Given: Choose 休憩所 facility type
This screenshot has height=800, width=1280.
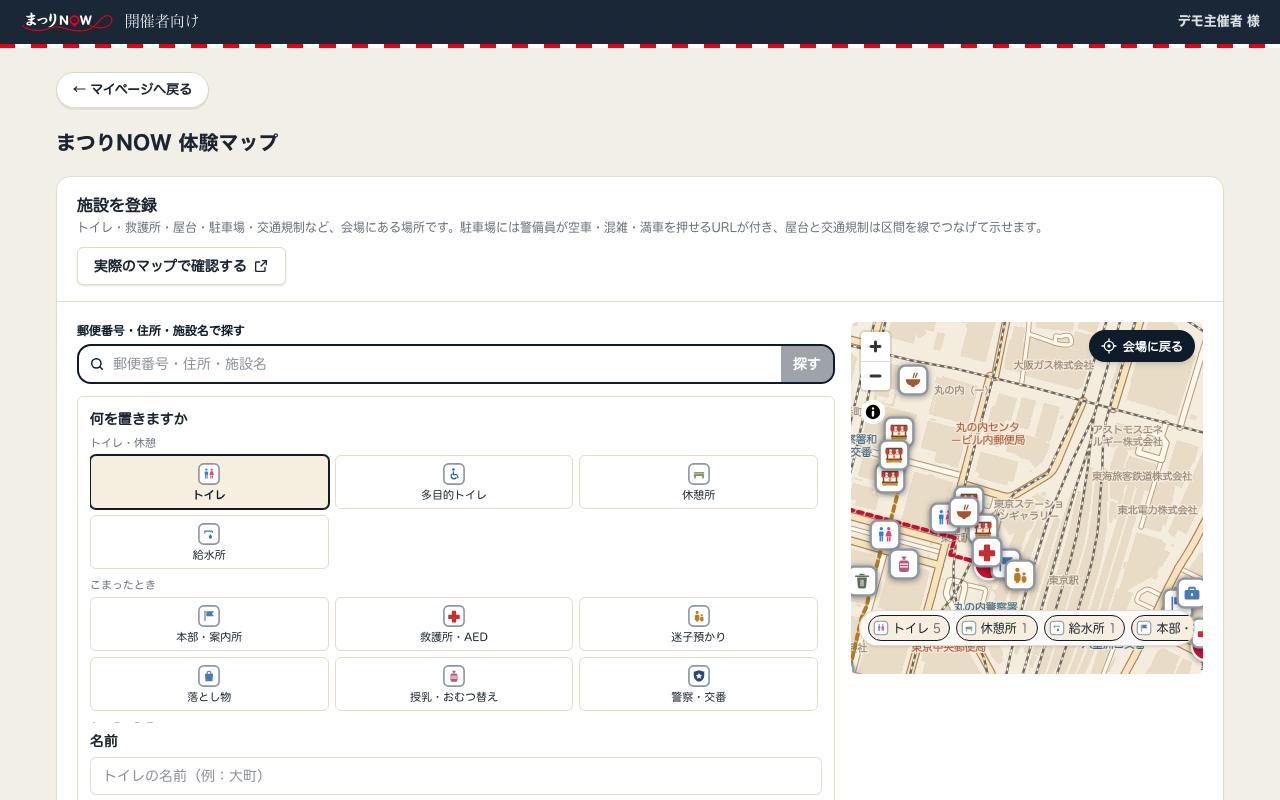Looking at the screenshot, I should [698, 482].
